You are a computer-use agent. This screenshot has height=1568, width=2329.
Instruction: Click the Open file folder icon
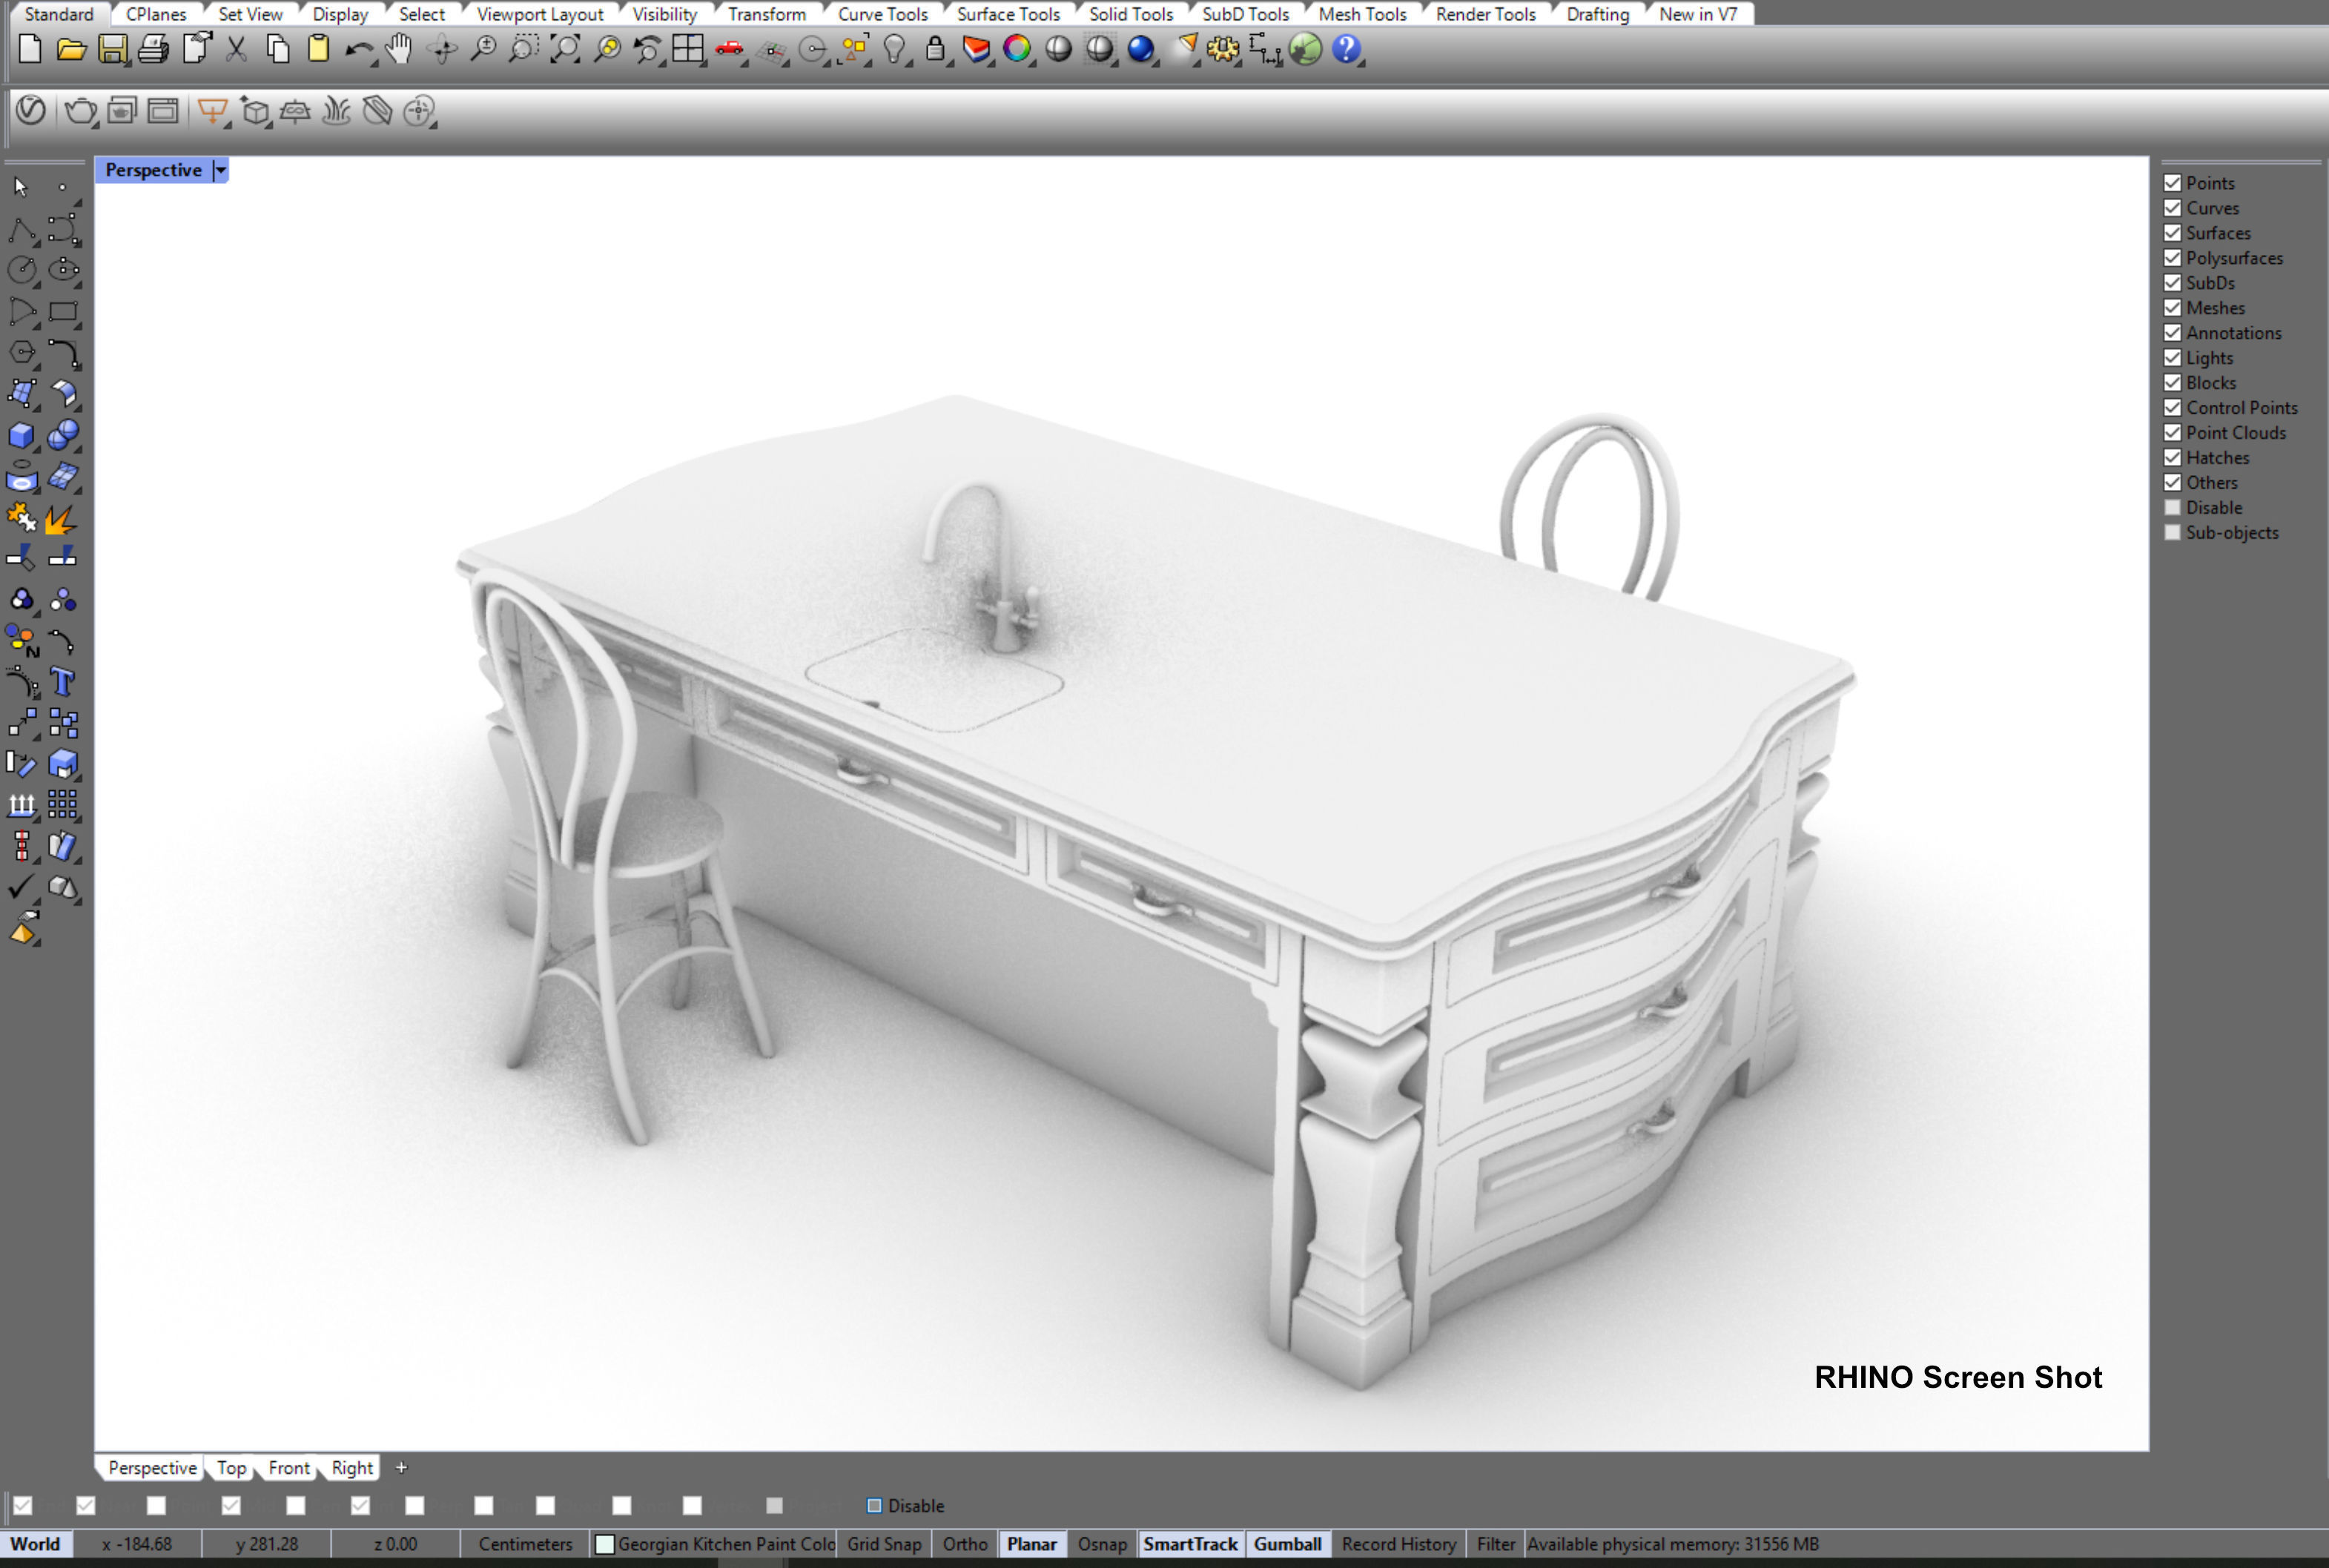(71, 48)
